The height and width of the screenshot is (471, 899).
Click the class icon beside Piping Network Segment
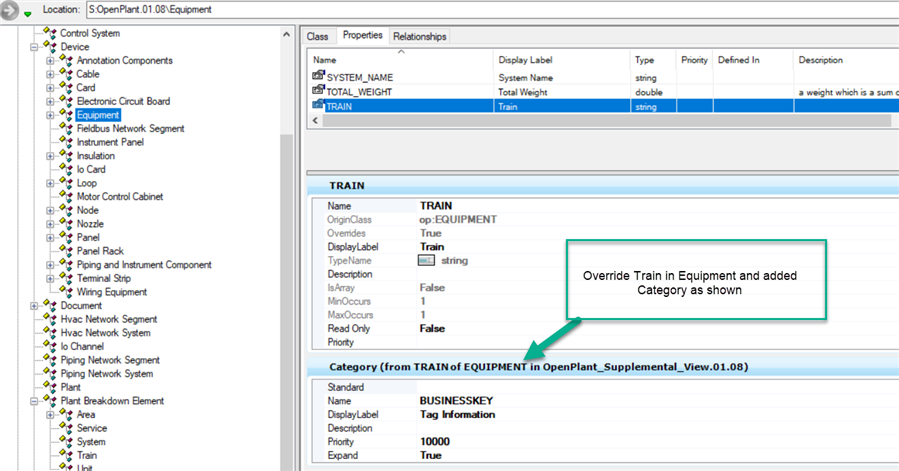50,360
